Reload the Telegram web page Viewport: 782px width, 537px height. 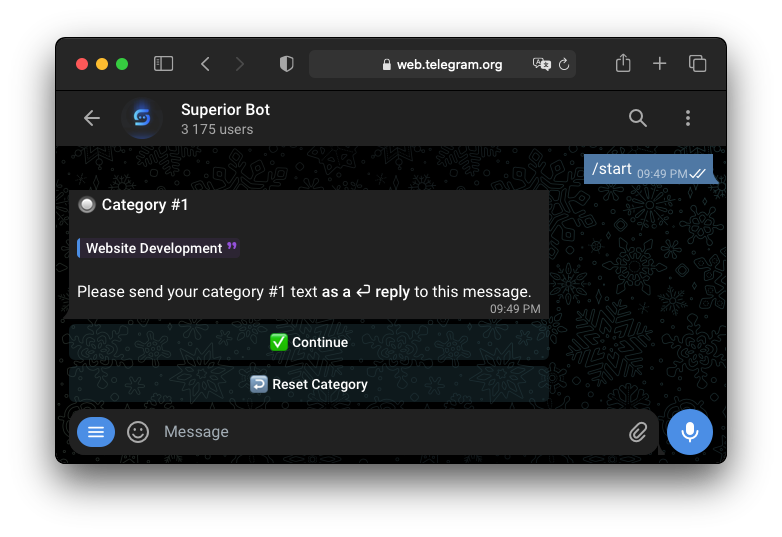[x=564, y=64]
